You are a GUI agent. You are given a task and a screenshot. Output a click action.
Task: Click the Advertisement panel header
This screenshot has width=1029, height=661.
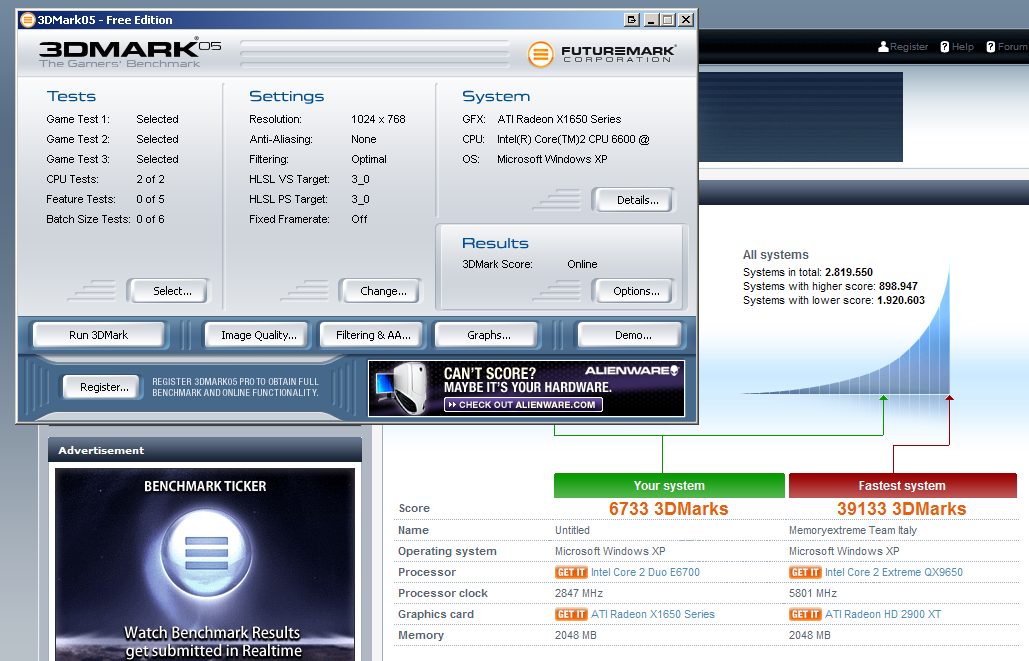(205, 450)
